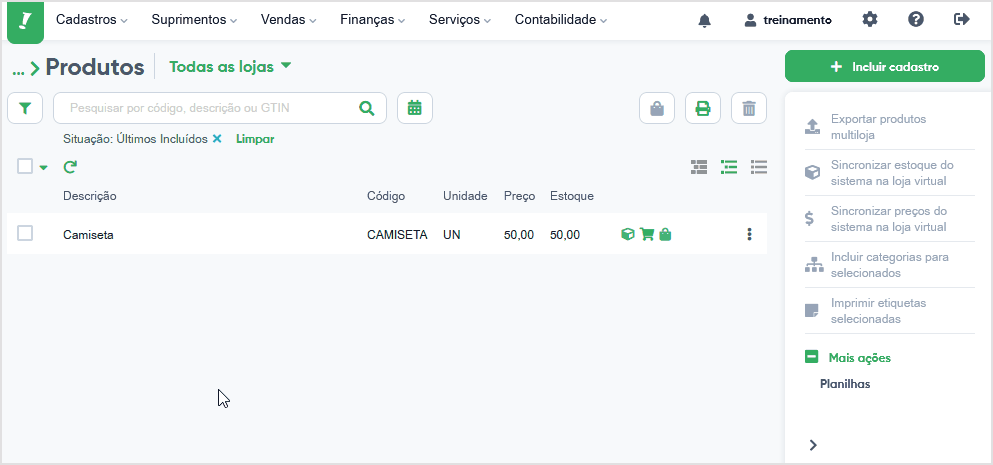Click the search magnifier icon
The image size is (993, 465).
point(367,108)
